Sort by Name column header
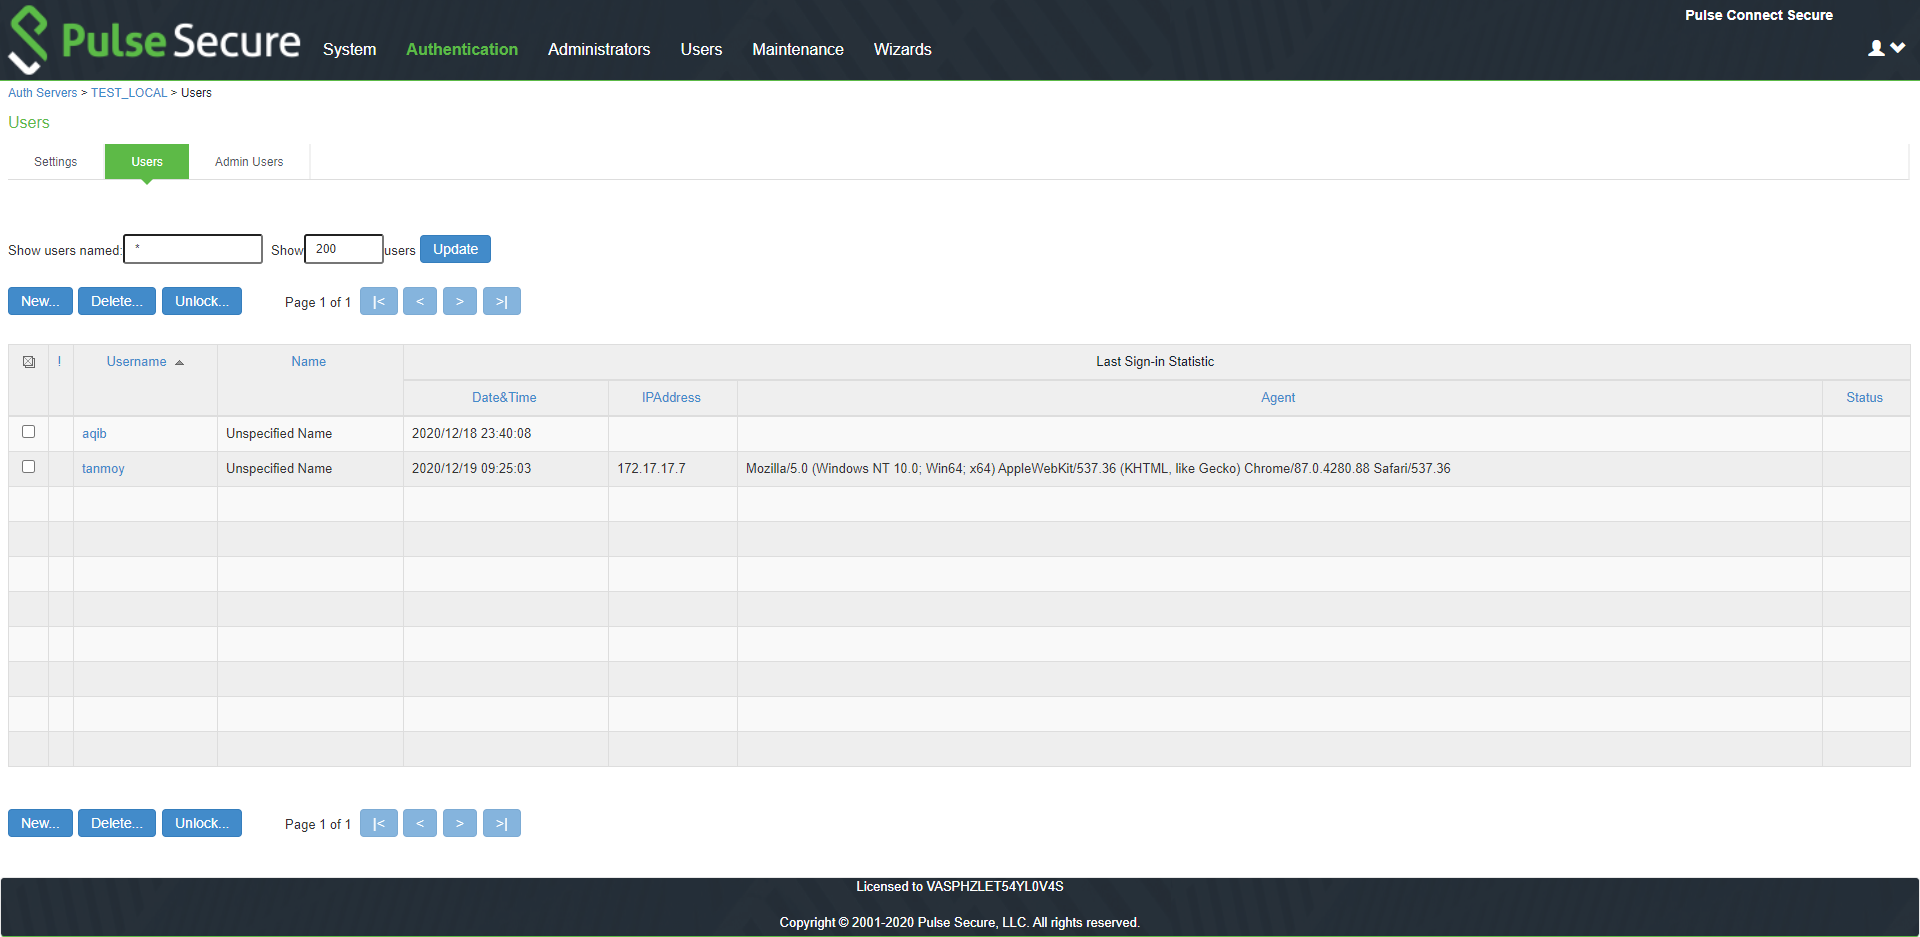This screenshot has width=1920, height=937. coord(309,362)
